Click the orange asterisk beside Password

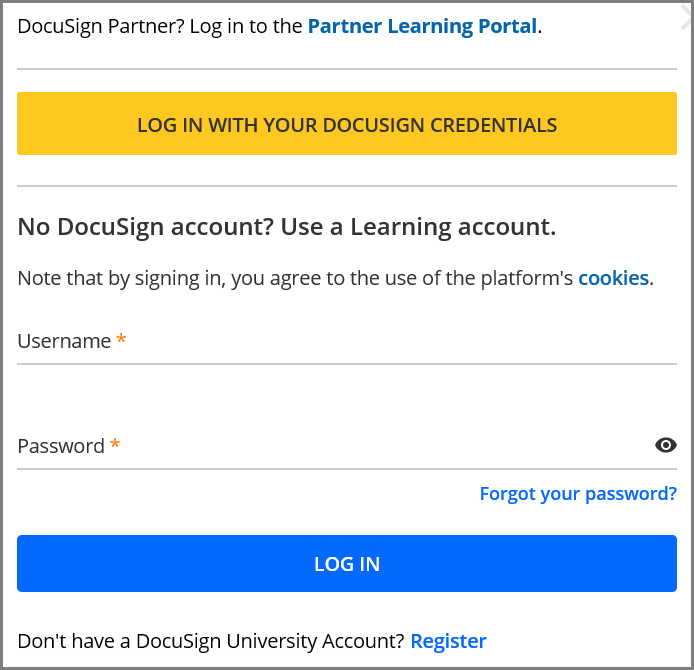pos(115,444)
